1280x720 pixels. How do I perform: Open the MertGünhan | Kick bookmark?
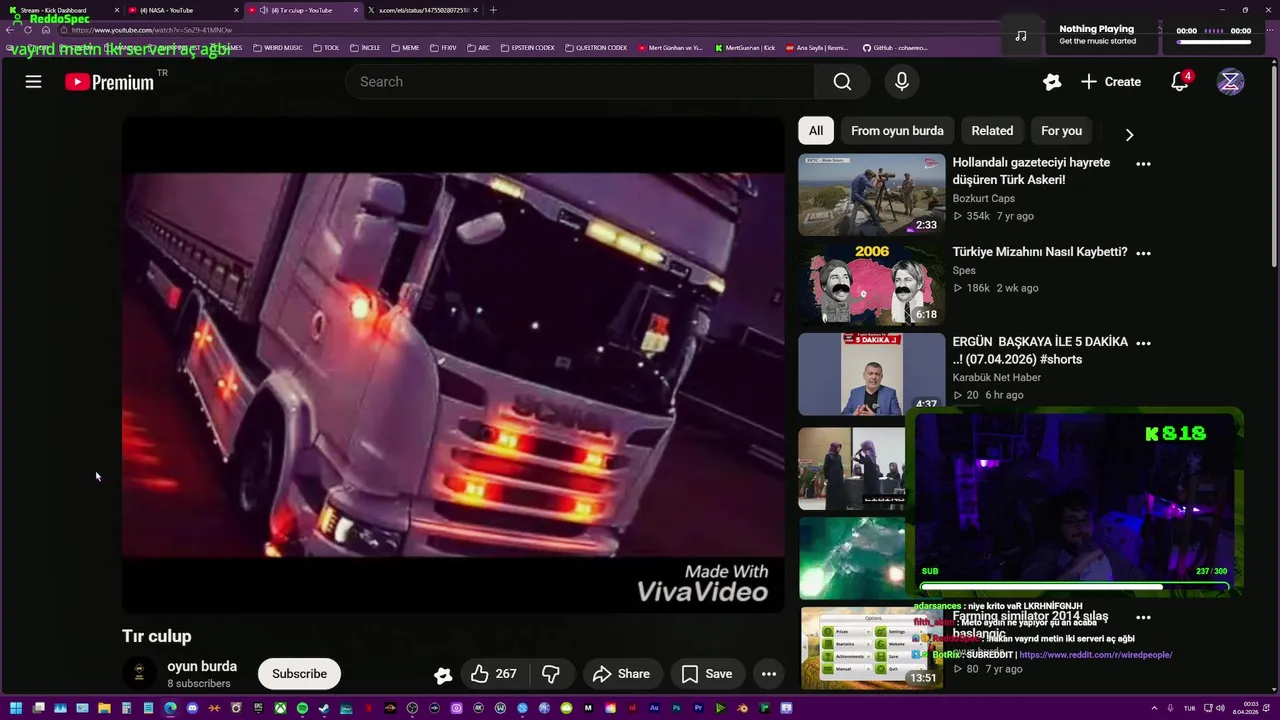click(745, 47)
